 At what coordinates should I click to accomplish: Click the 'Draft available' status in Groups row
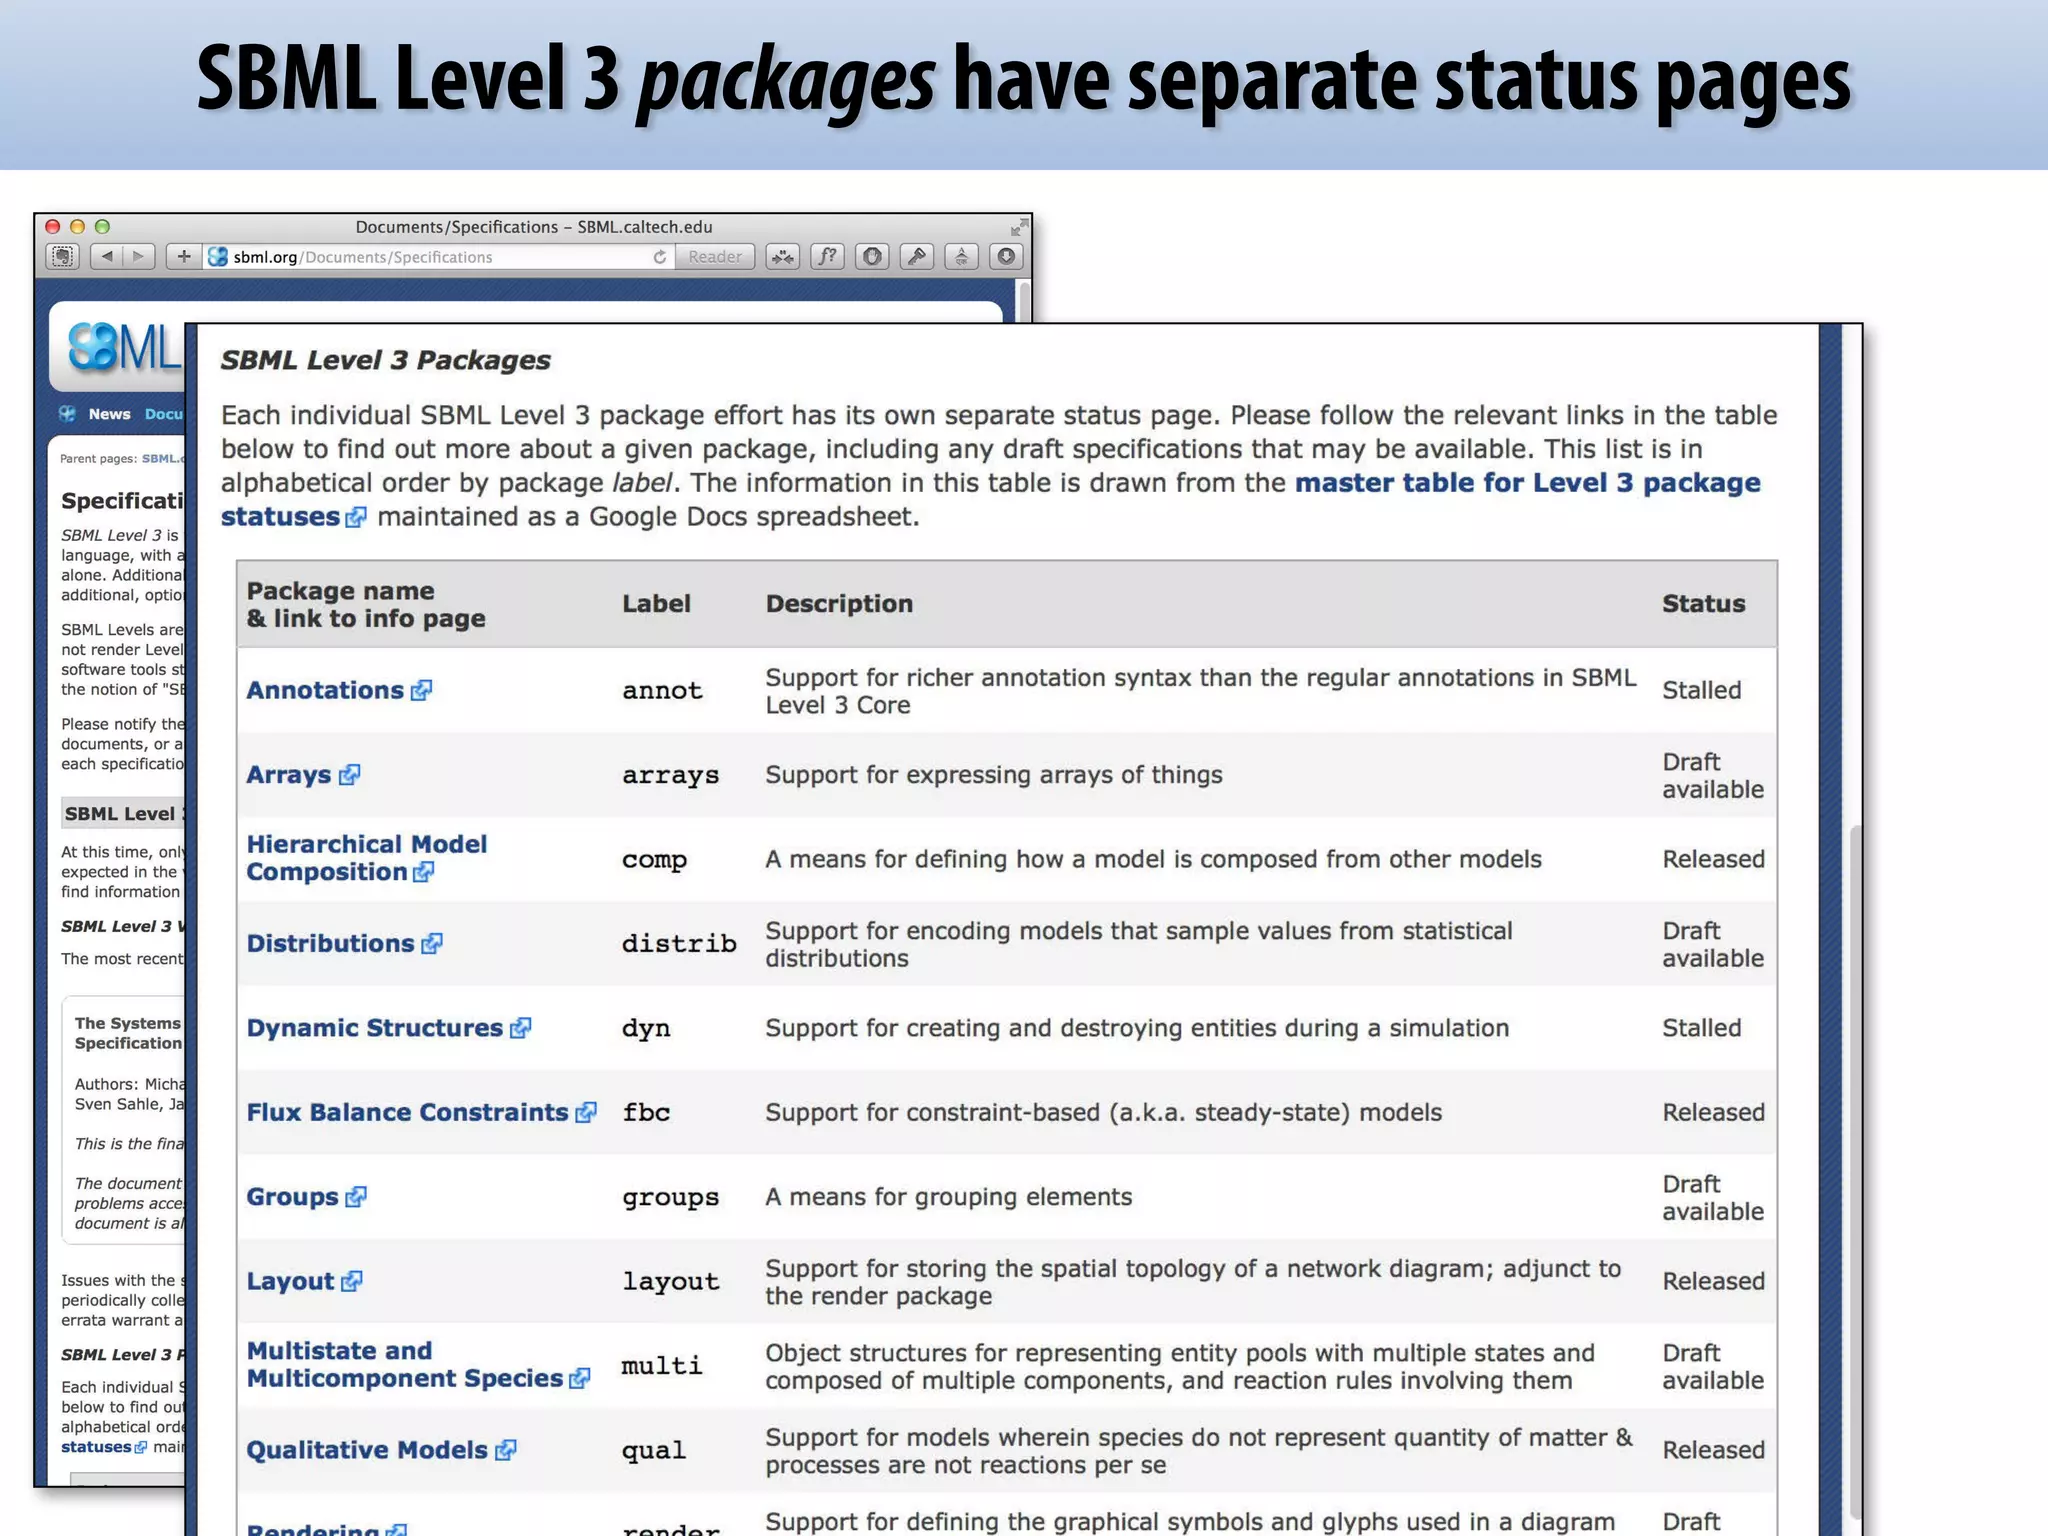pyautogui.click(x=1712, y=1197)
